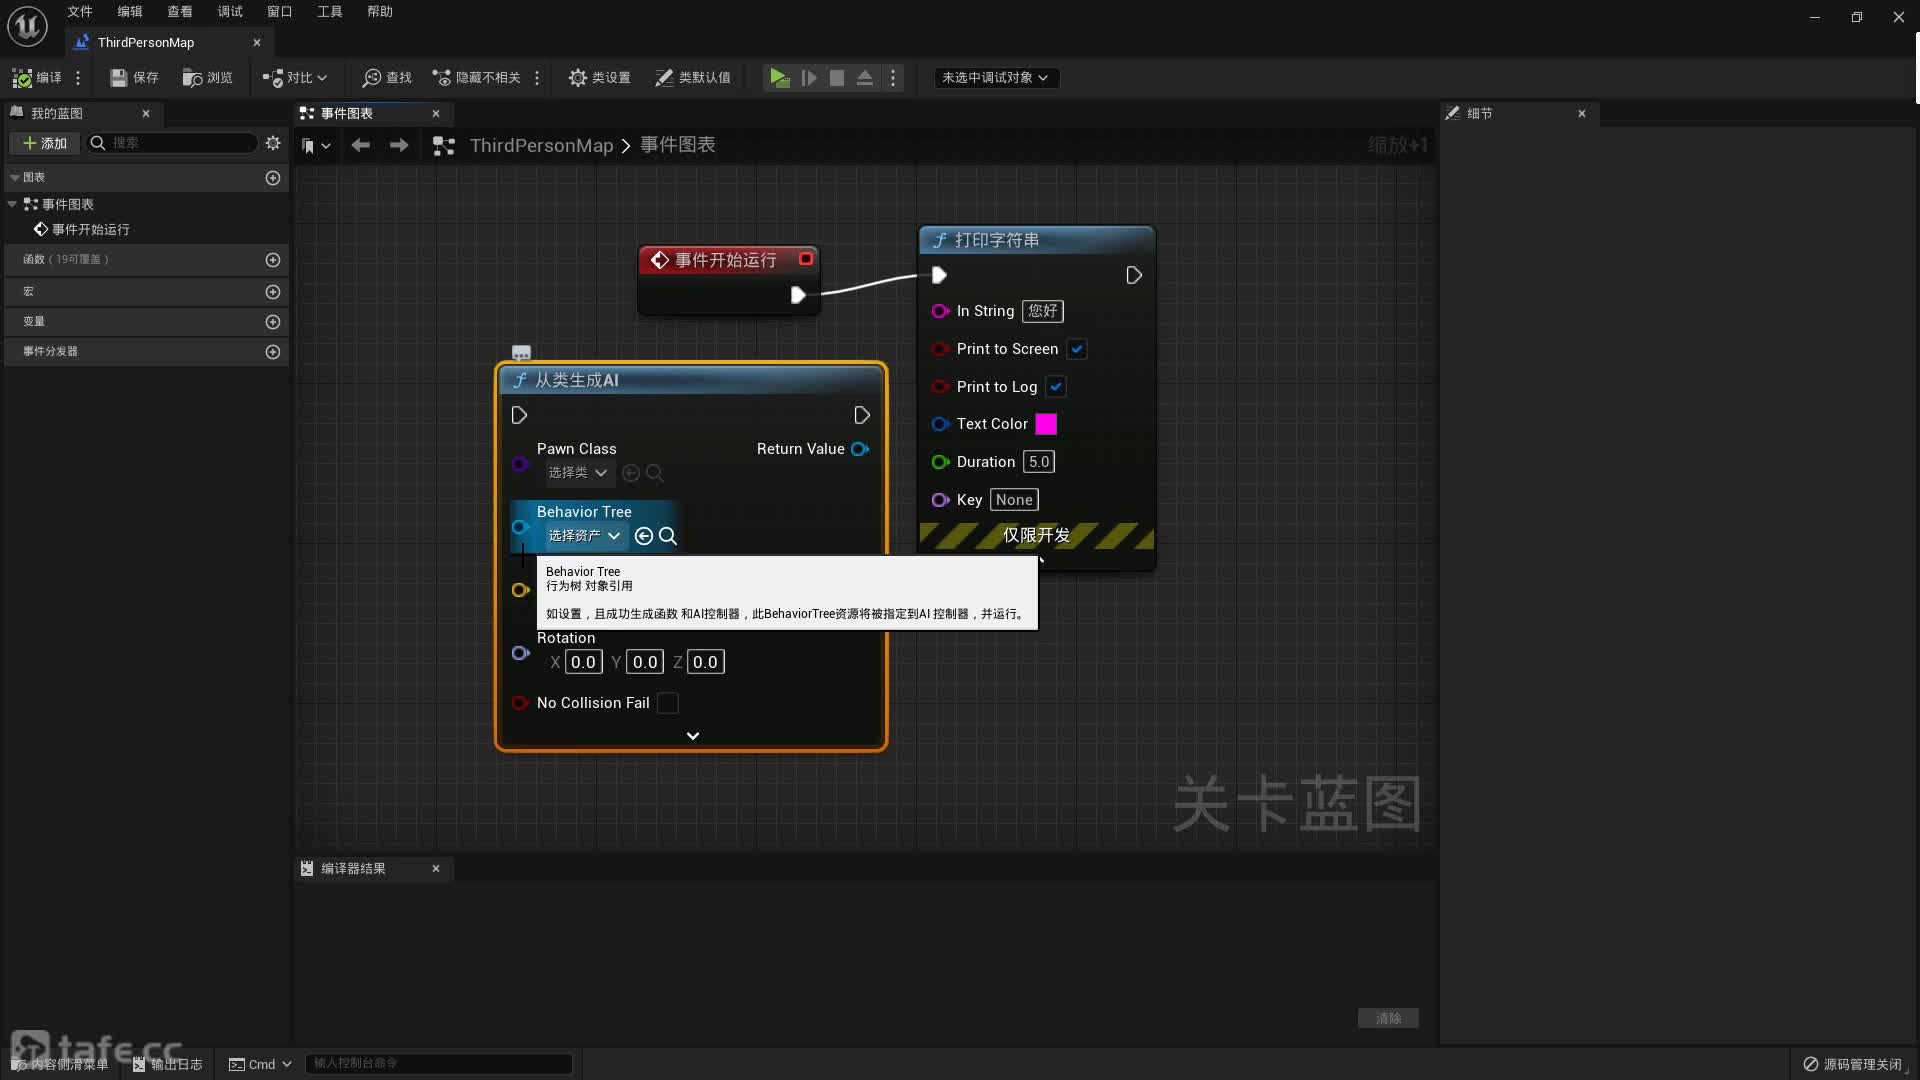Viewport: 1920px width, 1080px height.
Task: Click the In String value field
Action: [1043, 311]
